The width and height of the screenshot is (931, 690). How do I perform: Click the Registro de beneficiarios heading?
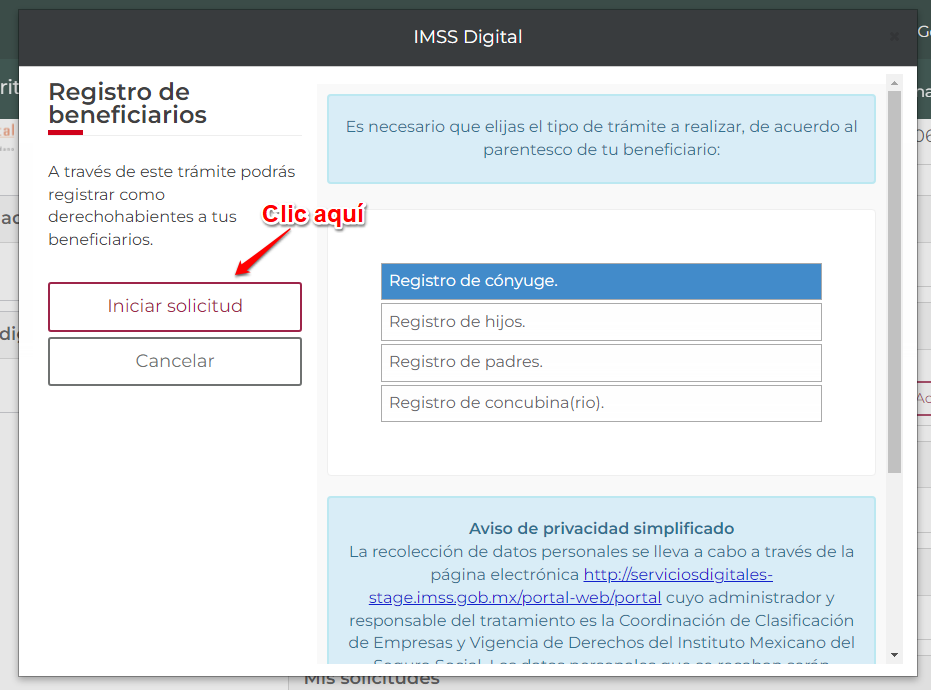coord(128,103)
